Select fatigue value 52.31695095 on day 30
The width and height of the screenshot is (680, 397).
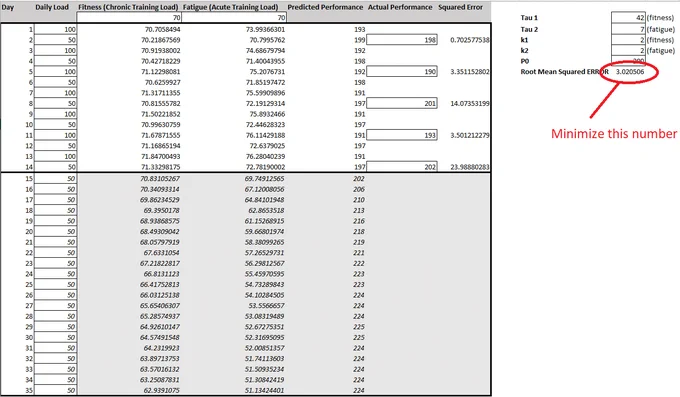click(265, 338)
